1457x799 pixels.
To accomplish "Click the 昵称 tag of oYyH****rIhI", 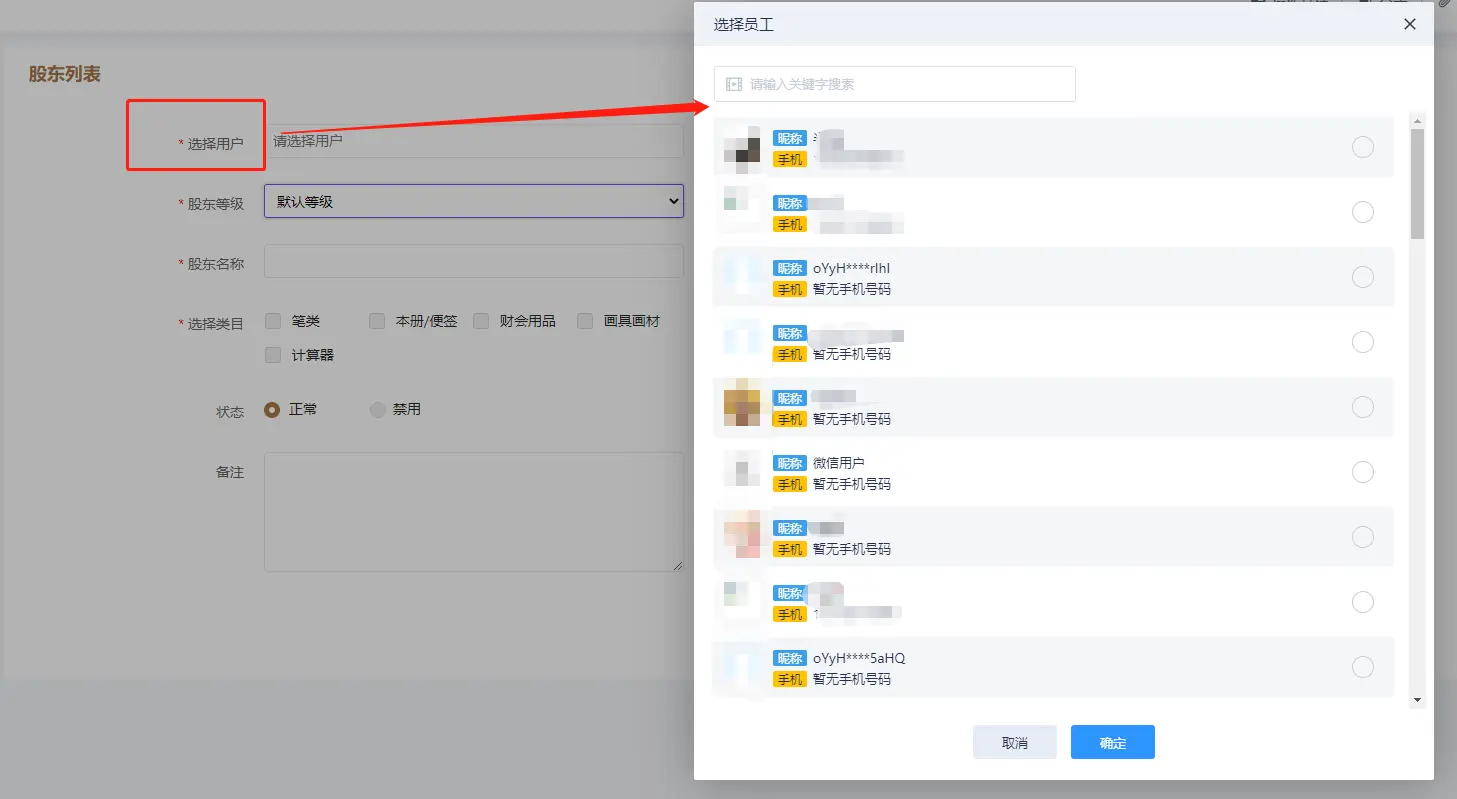I will pos(789,268).
